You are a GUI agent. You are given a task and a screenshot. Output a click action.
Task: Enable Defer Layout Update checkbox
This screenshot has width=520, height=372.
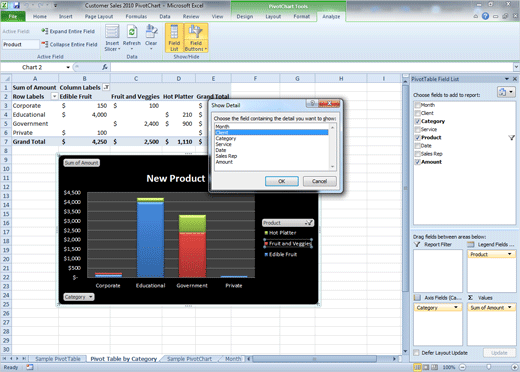(416, 353)
